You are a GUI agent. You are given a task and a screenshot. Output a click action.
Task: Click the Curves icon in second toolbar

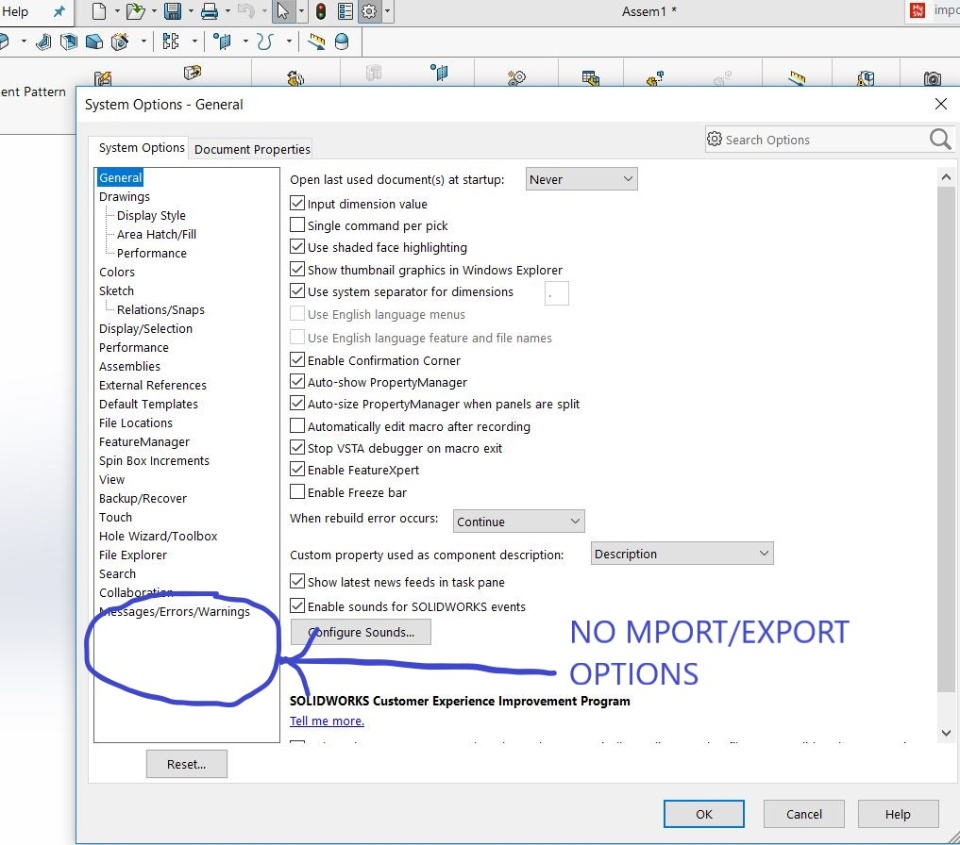coord(265,42)
